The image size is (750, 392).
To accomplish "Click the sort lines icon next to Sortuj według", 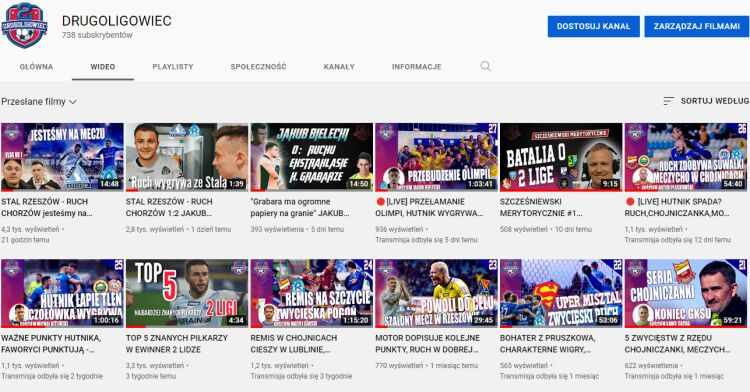I will point(668,101).
